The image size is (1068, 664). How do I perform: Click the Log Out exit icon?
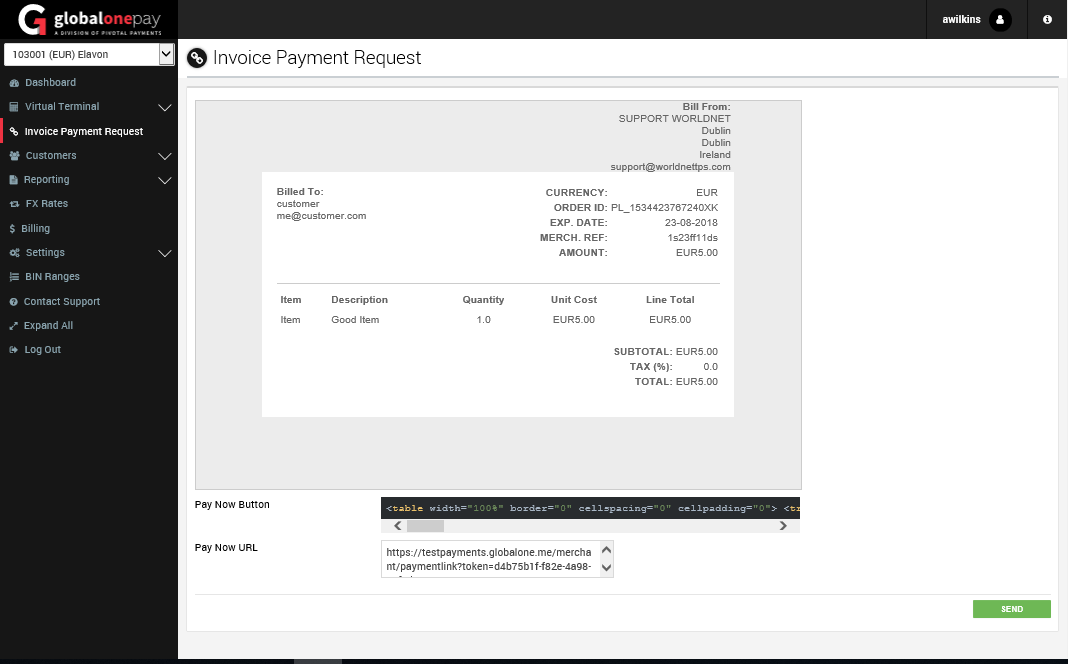point(14,349)
